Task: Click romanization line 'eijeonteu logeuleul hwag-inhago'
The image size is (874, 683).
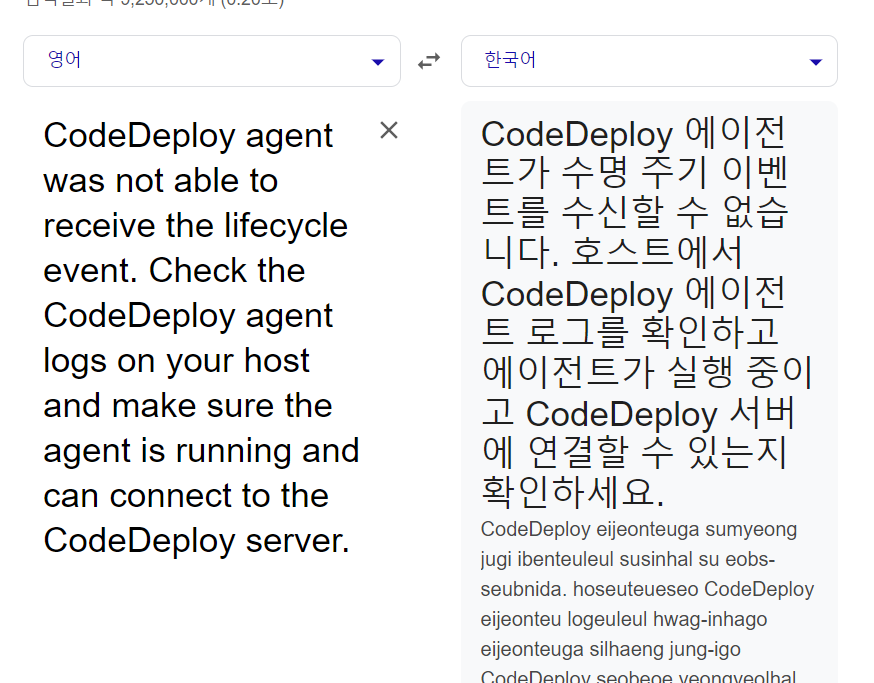Action: tap(624, 619)
